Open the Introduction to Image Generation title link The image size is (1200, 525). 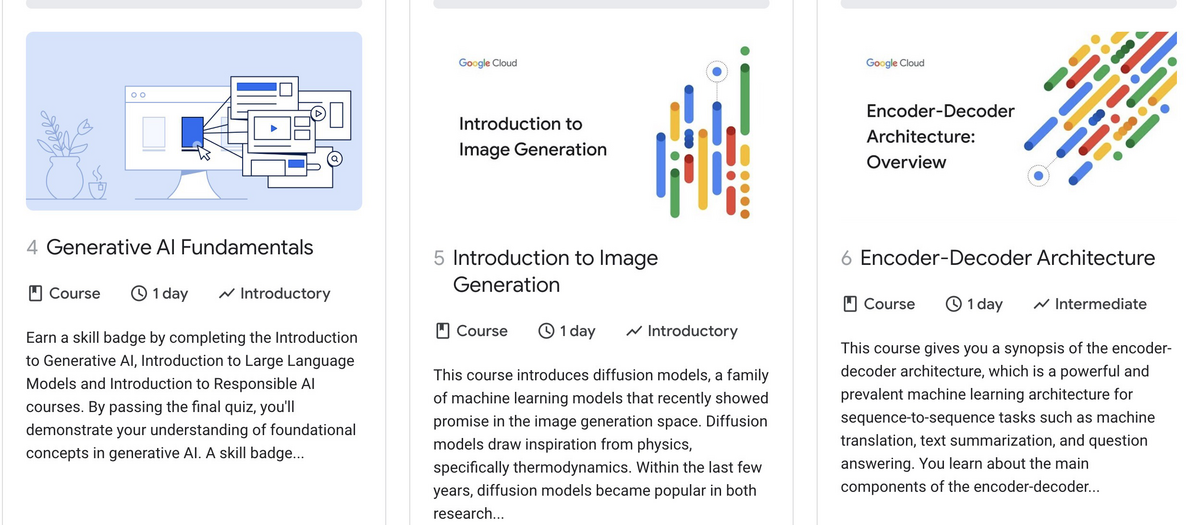point(555,271)
